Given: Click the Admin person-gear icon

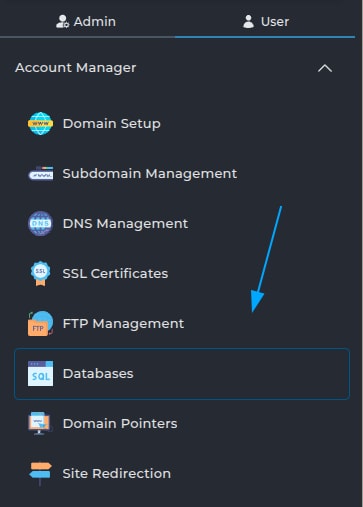Looking at the screenshot, I should 62,21.
